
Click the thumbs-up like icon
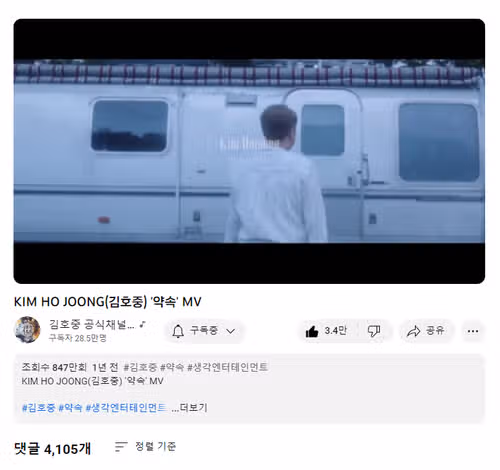312,331
